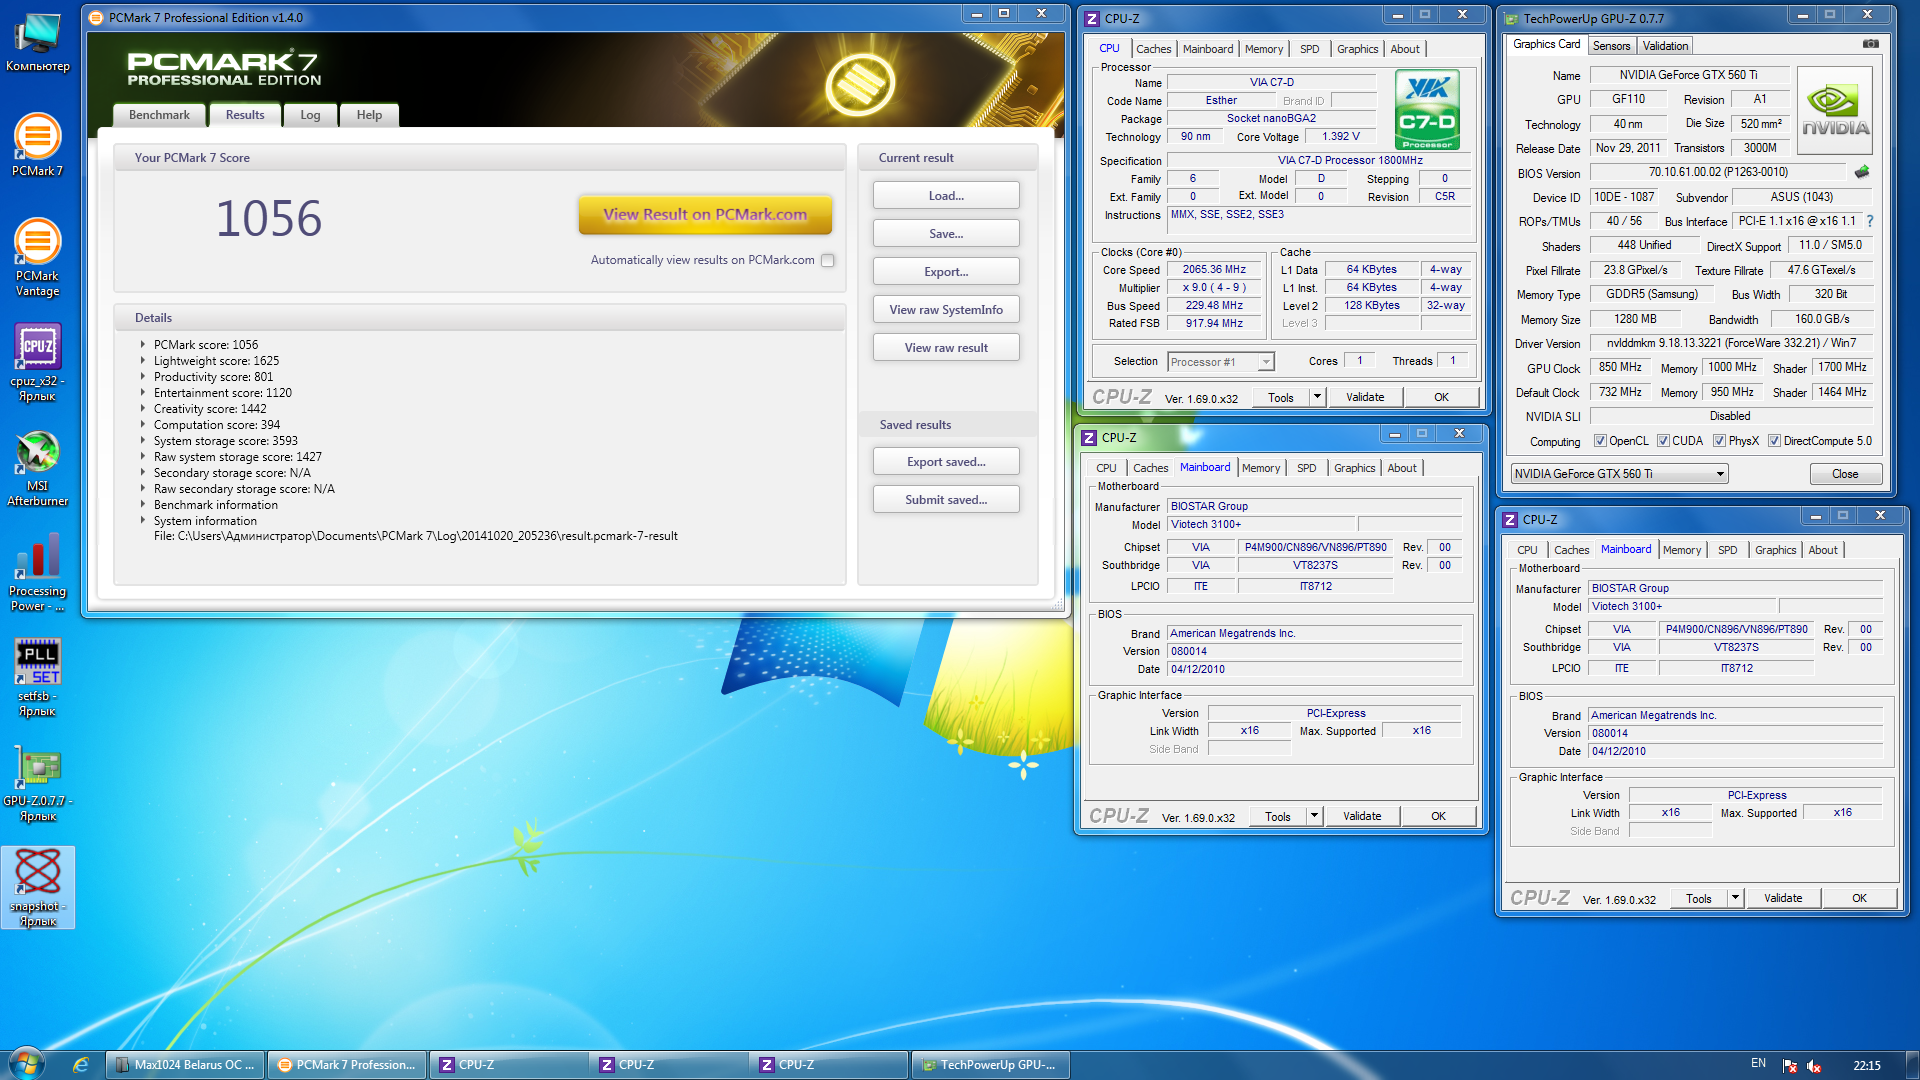Launch PCMark 7 desktop shortcut

coord(37,146)
